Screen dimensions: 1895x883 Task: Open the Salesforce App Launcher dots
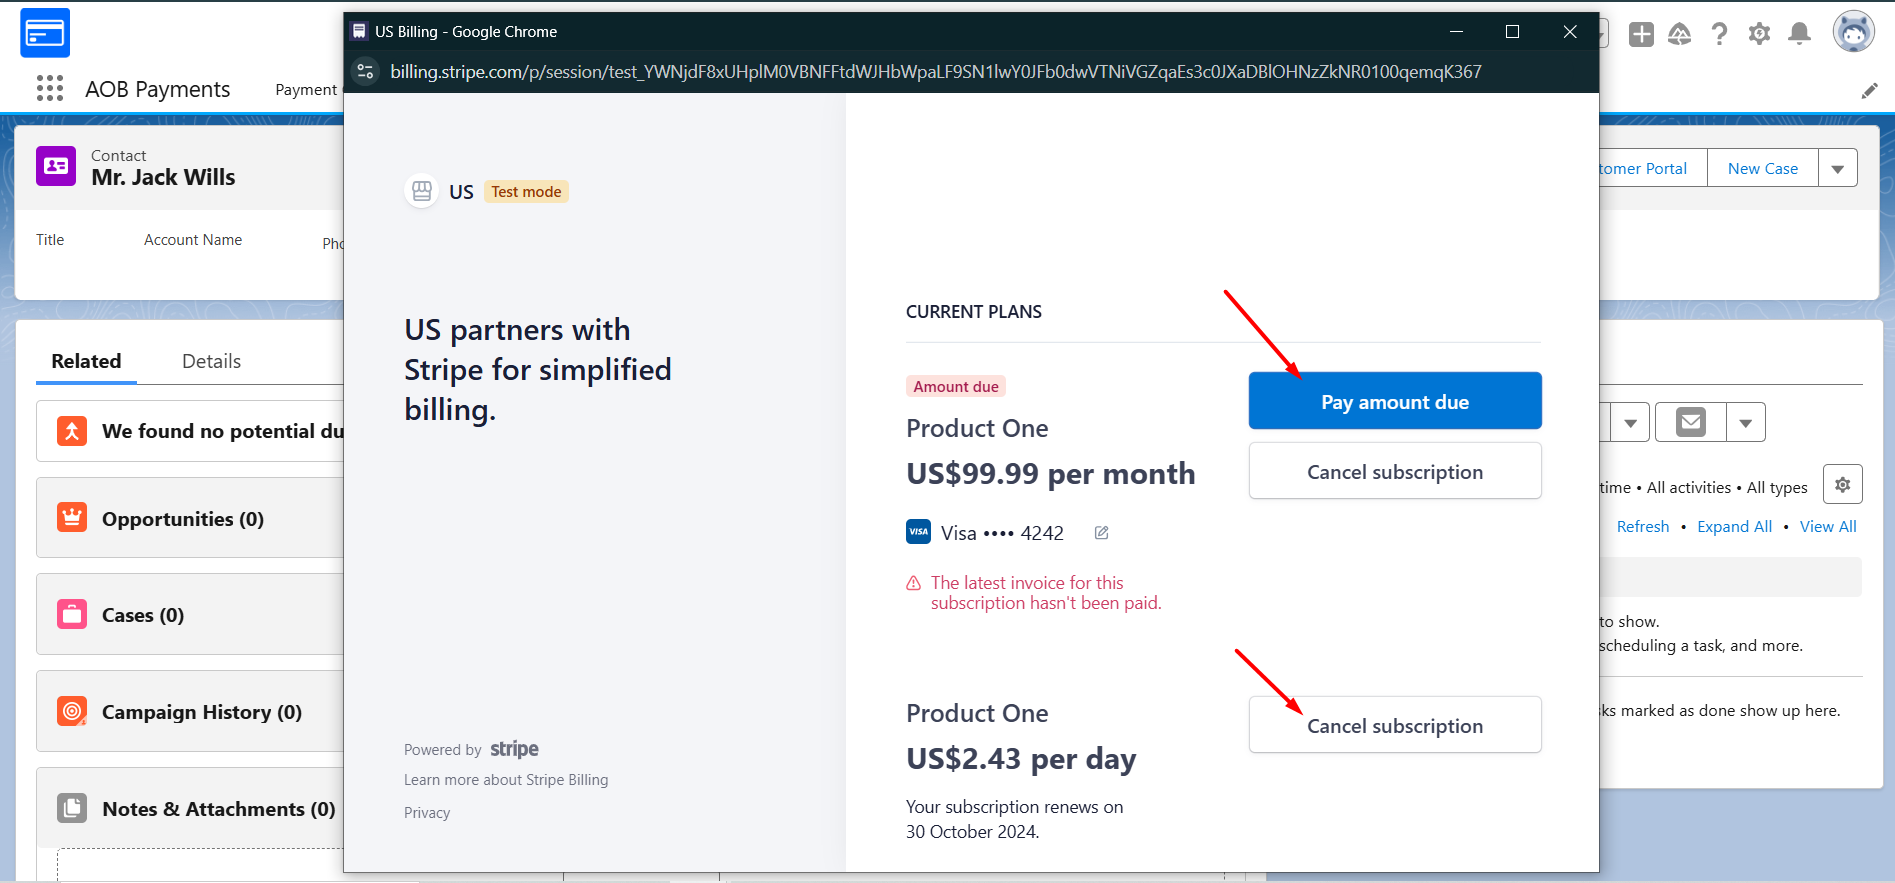coord(50,88)
